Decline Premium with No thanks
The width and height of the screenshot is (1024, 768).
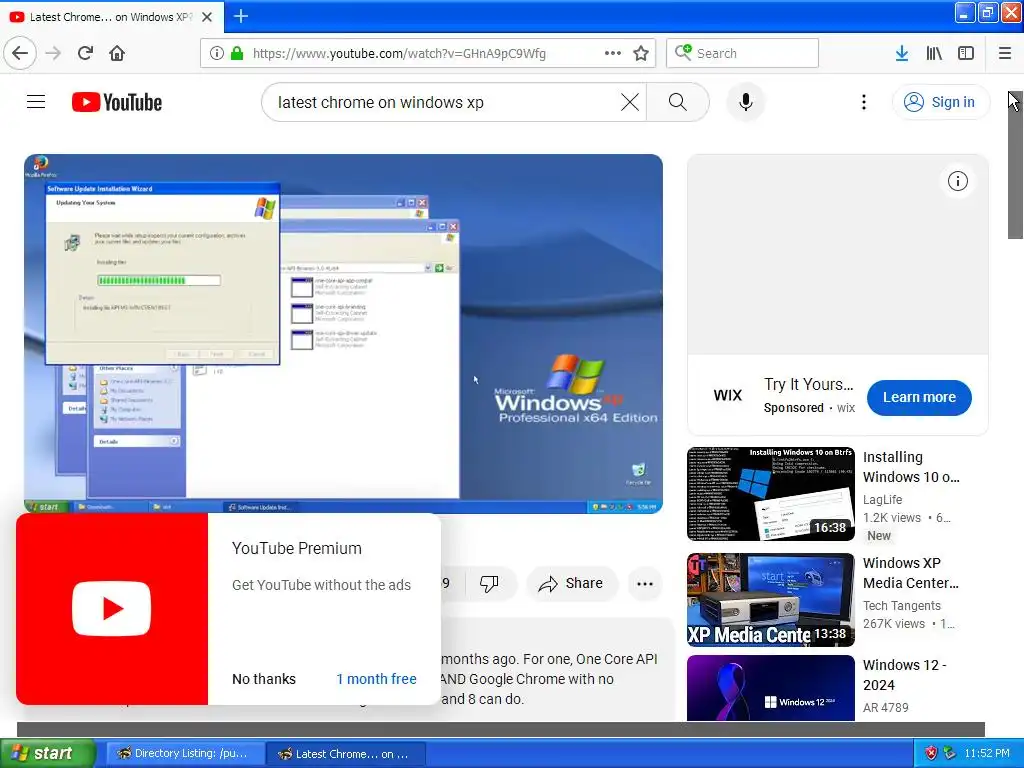[x=264, y=679]
